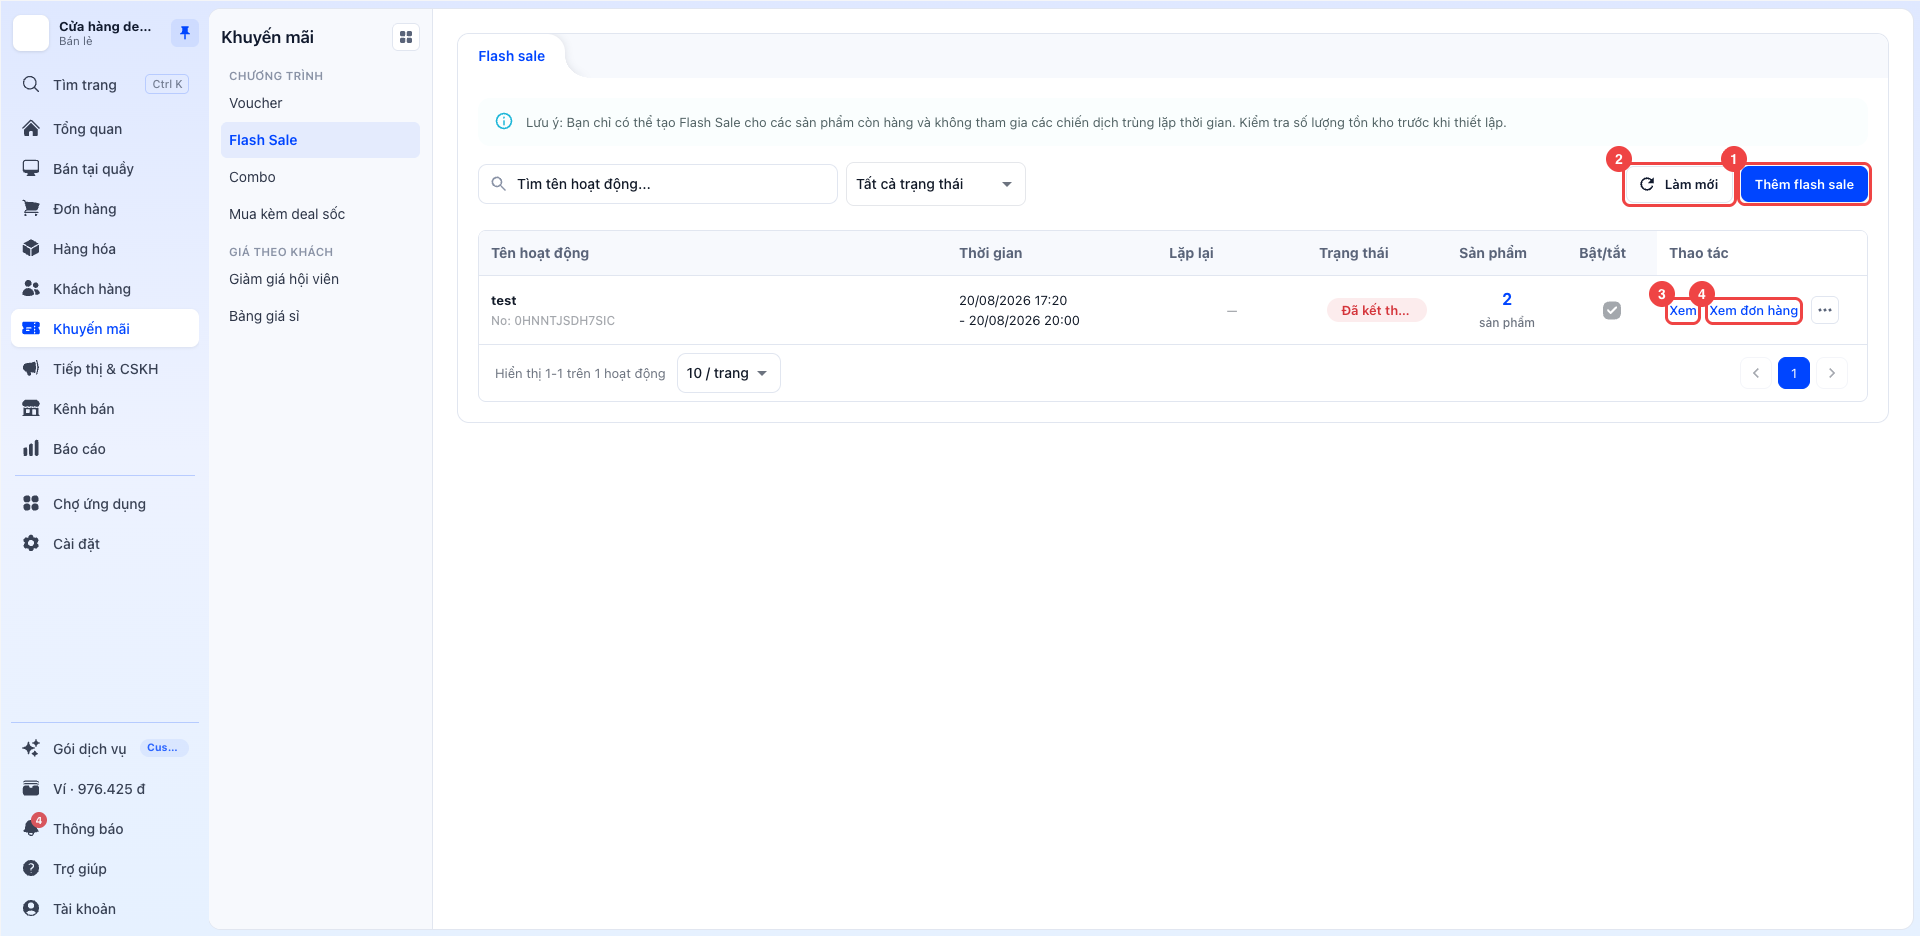
Task: Open more actions menu for test row
Action: click(x=1825, y=310)
